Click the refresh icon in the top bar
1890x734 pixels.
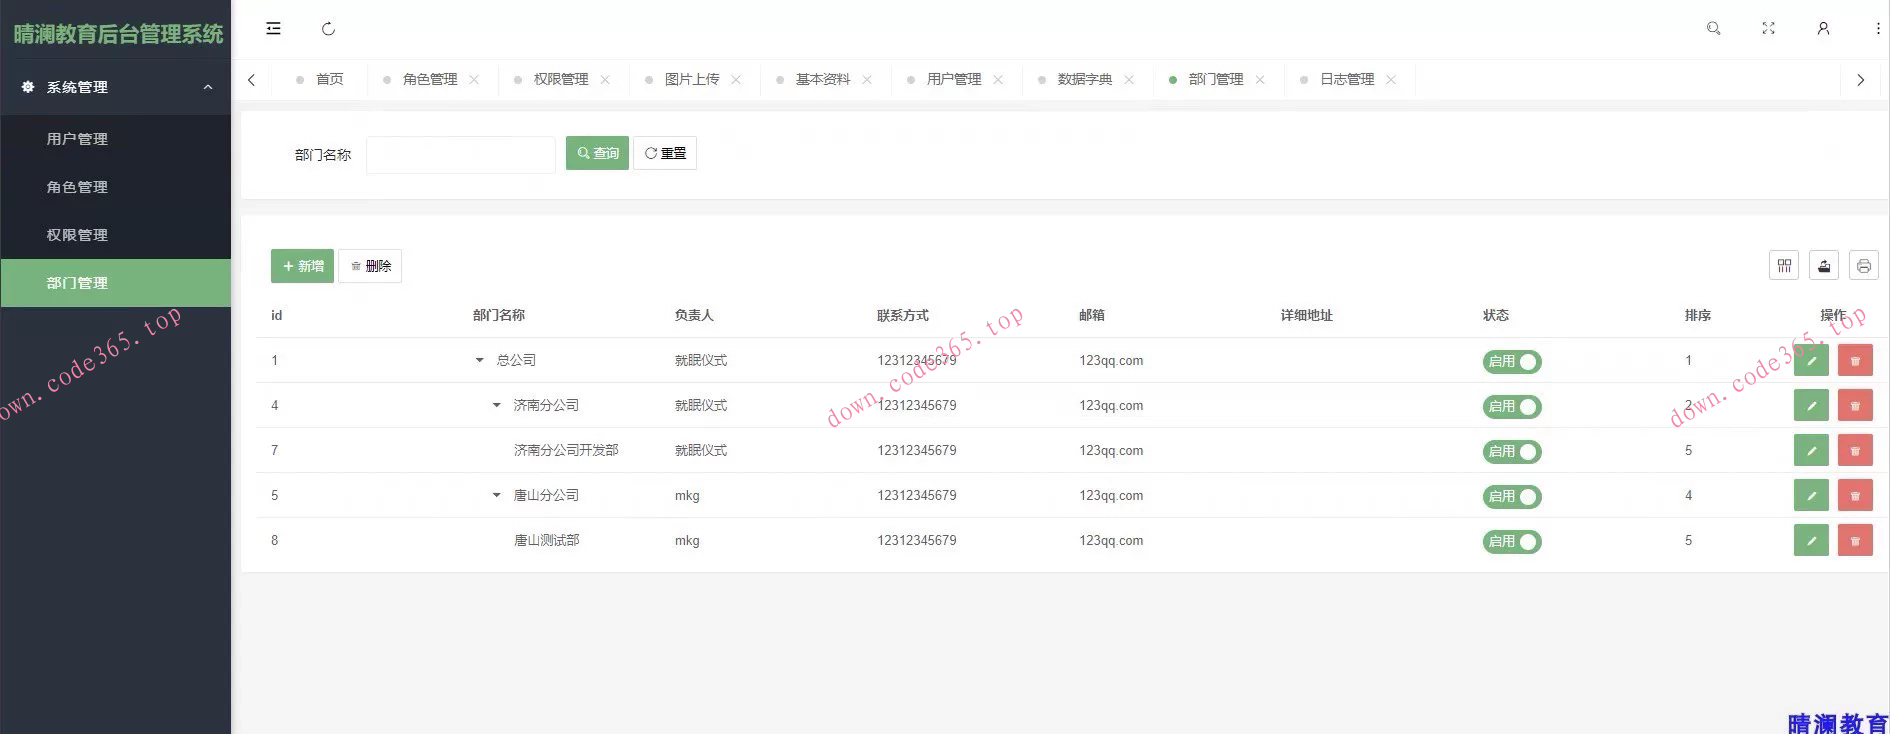point(328,29)
